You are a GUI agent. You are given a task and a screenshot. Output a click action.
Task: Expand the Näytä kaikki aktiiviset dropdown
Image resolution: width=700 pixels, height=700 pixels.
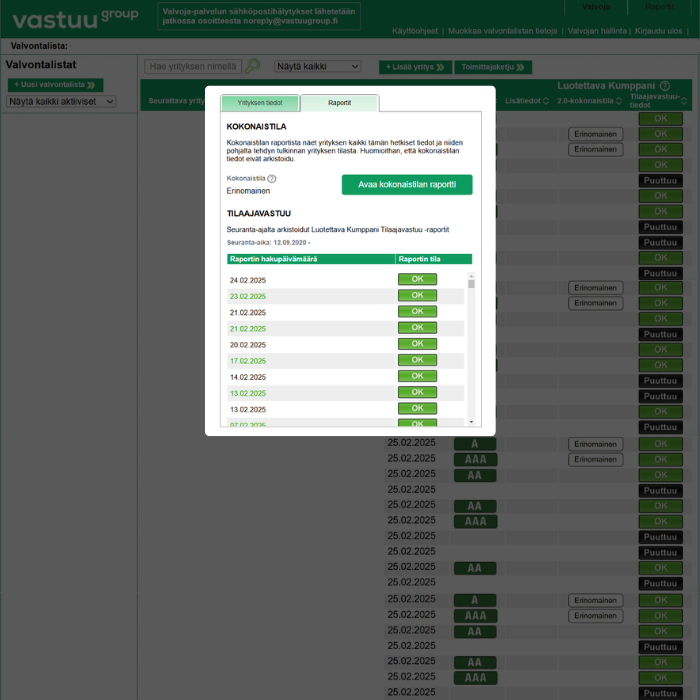click(x=61, y=101)
